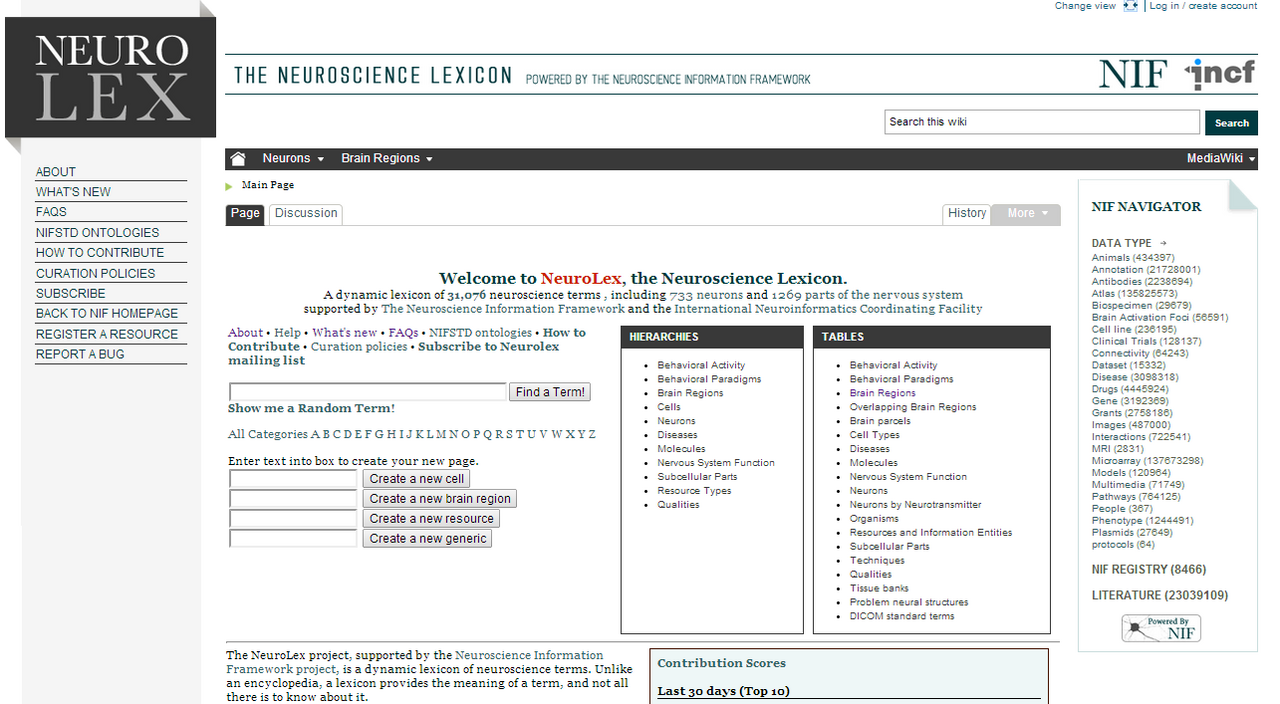Click the create account link
Image resolution: width=1280 pixels, height=704 pixels.
click(1223, 6)
